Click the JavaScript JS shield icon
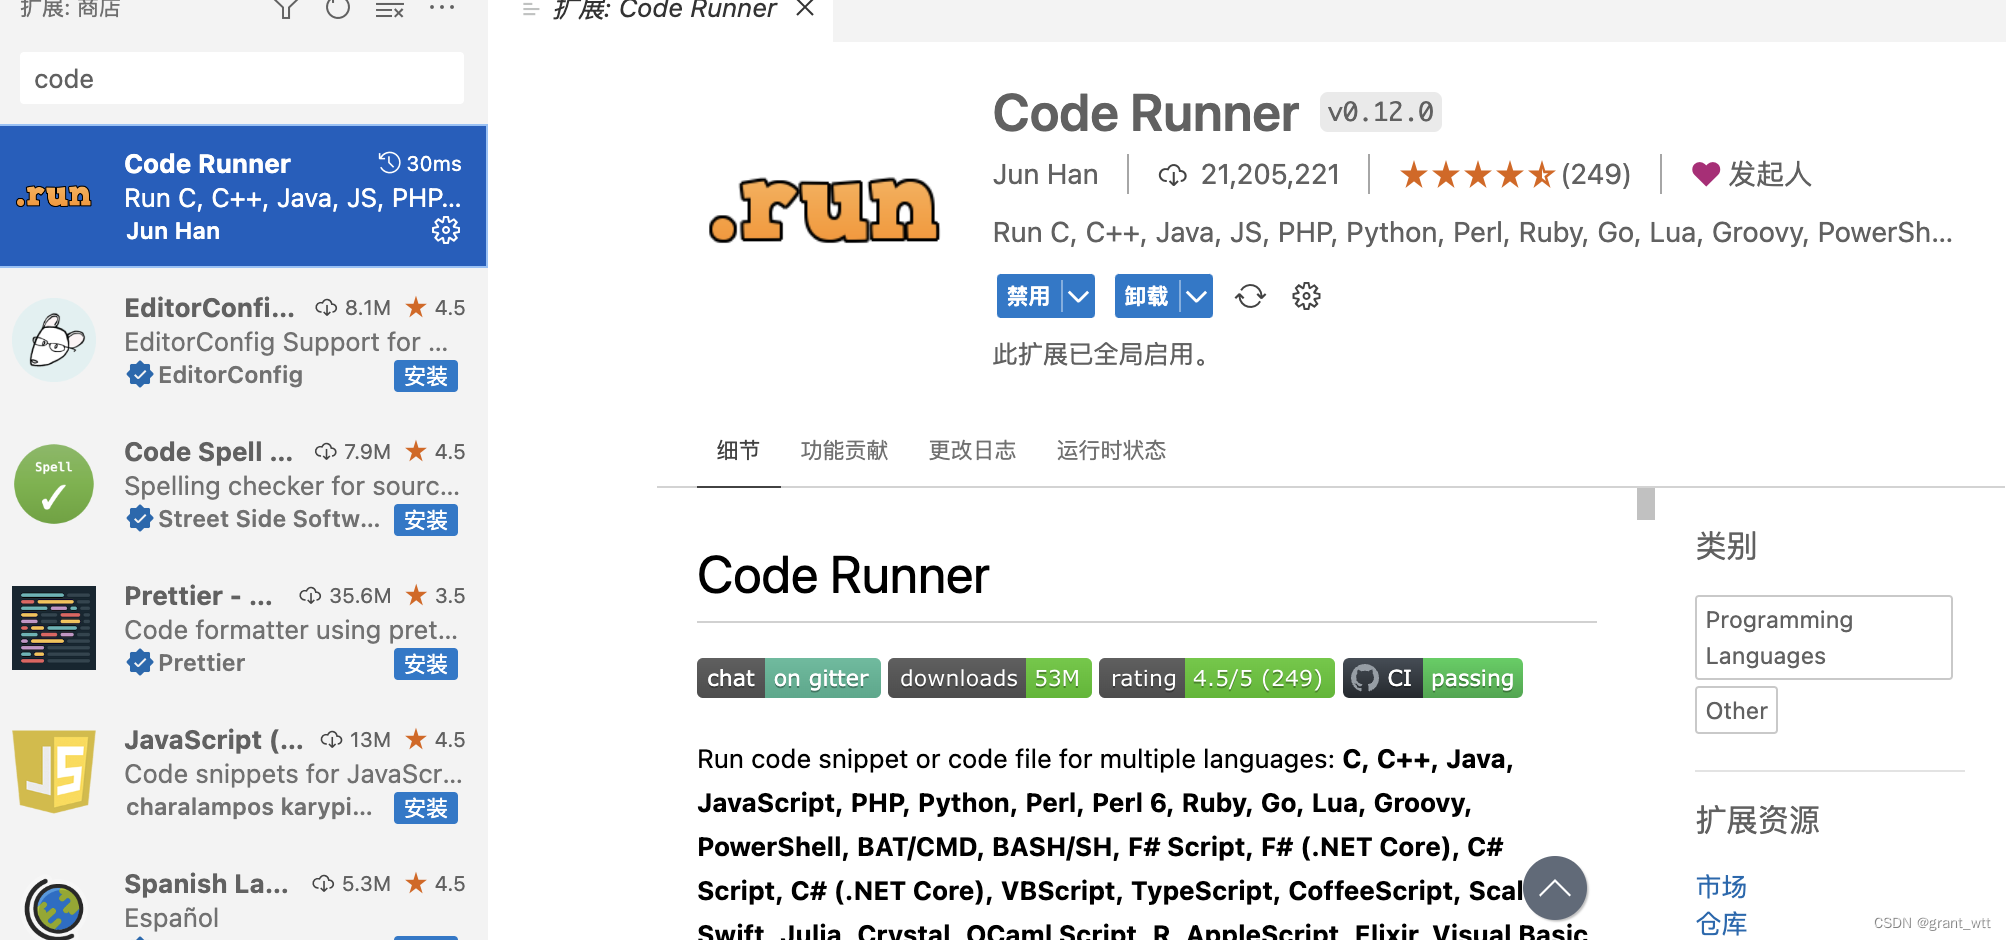Viewport: 2006px width, 940px height. (54, 771)
